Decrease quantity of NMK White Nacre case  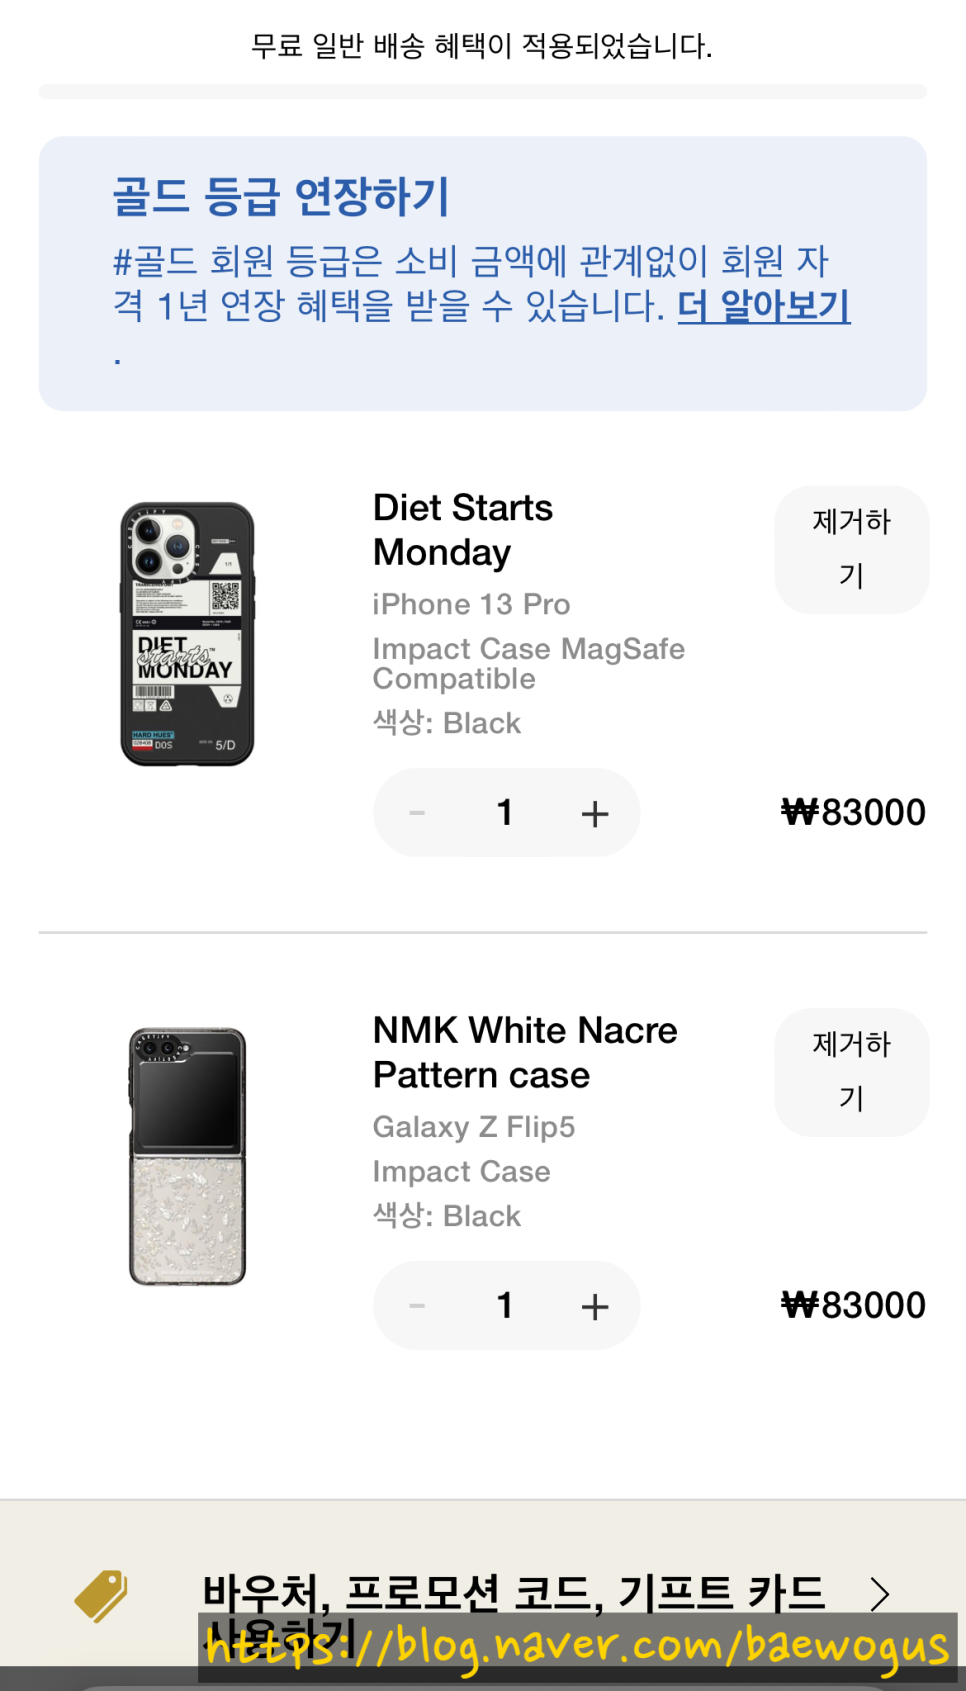(417, 1306)
